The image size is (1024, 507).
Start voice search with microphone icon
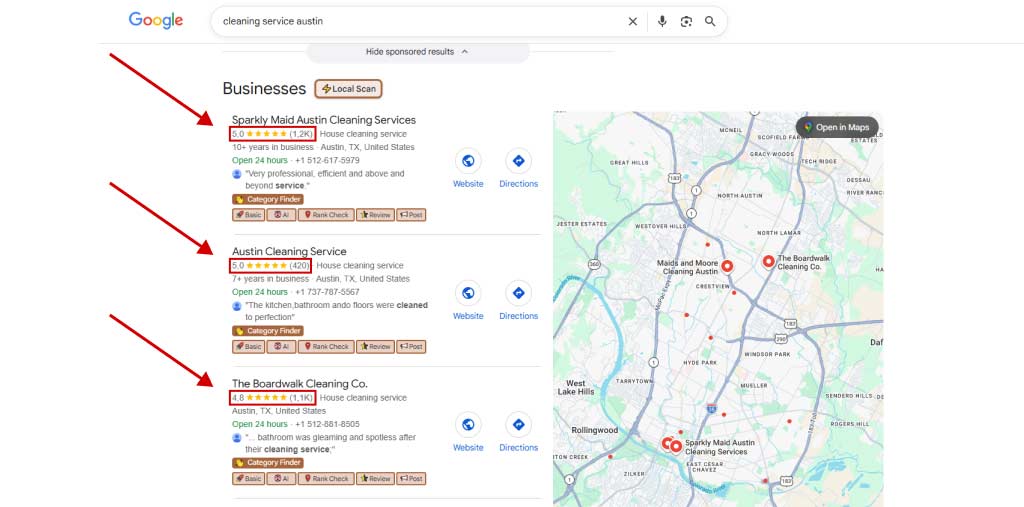point(662,21)
